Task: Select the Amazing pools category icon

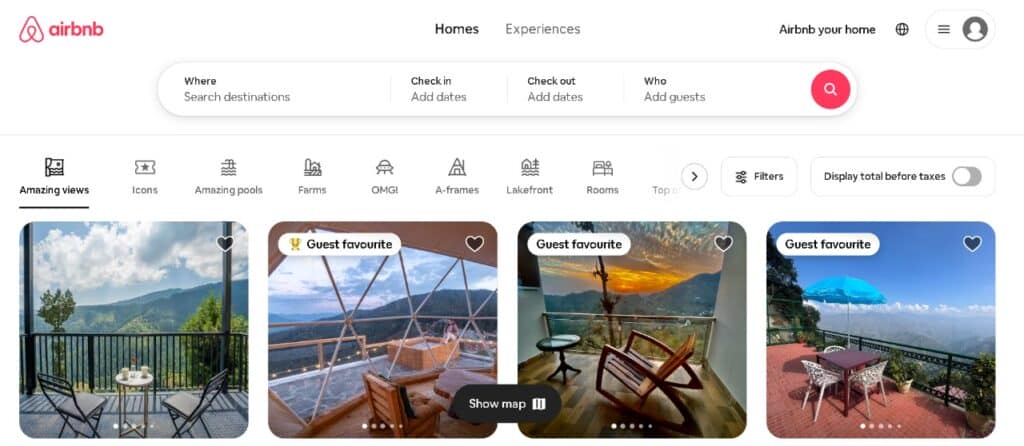Action: tap(229, 168)
